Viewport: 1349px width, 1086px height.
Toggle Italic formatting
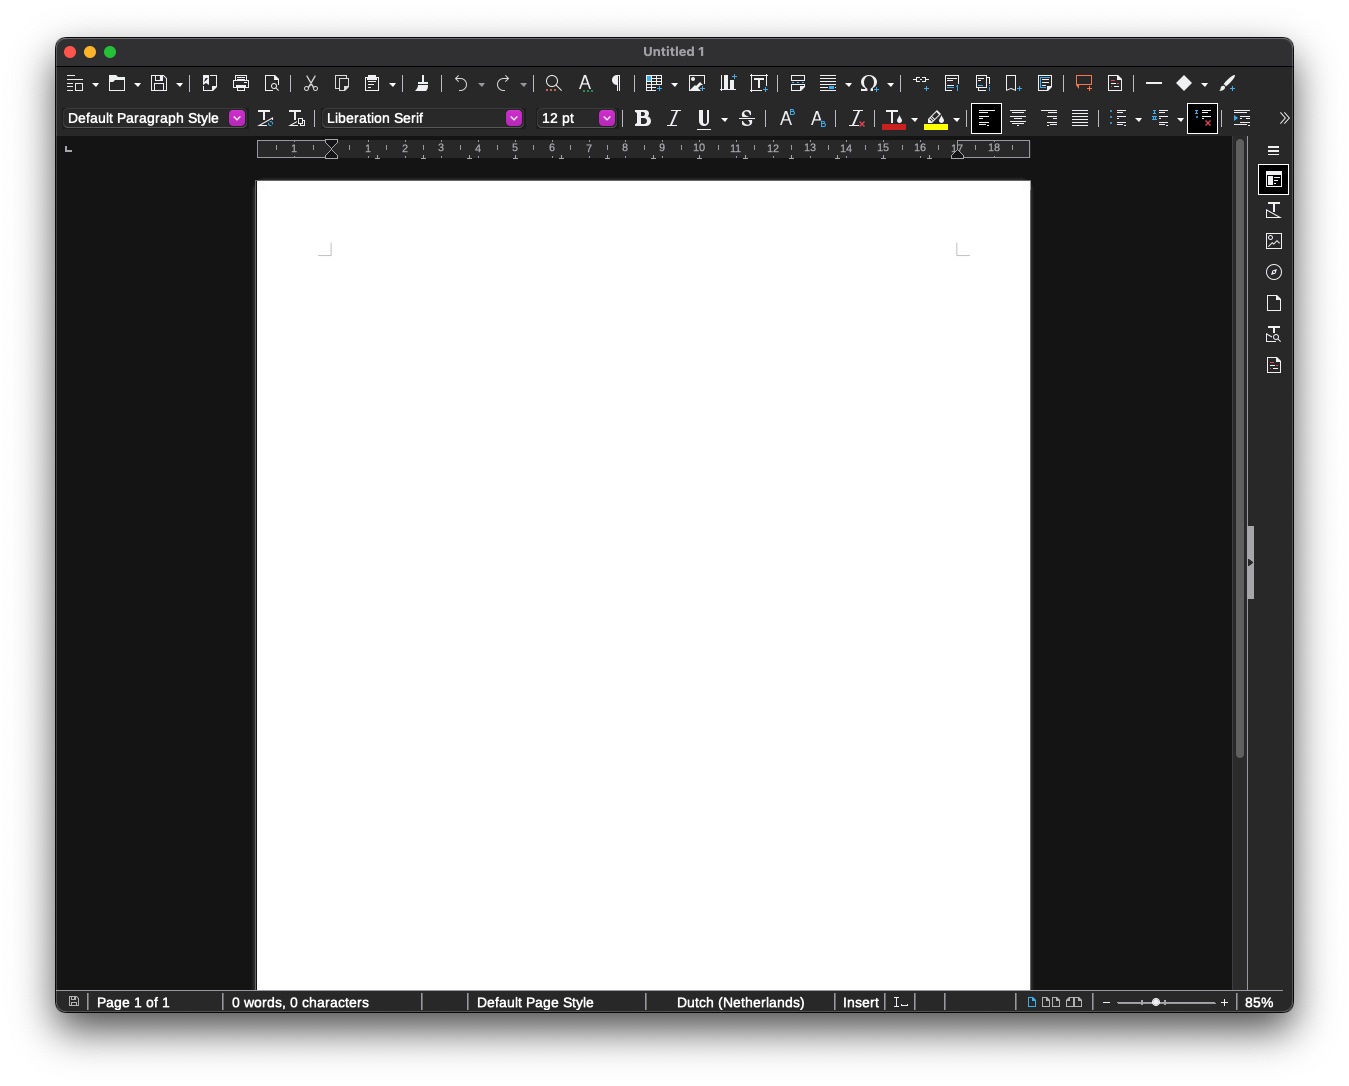coord(673,118)
